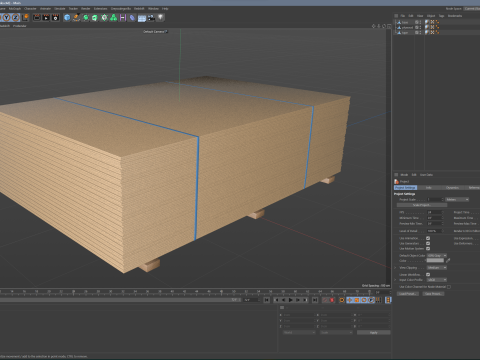Image resolution: width=480 pixels, height=360 pixels.
Task: Click the Floor environment icon
Action: tap(142, 18)
